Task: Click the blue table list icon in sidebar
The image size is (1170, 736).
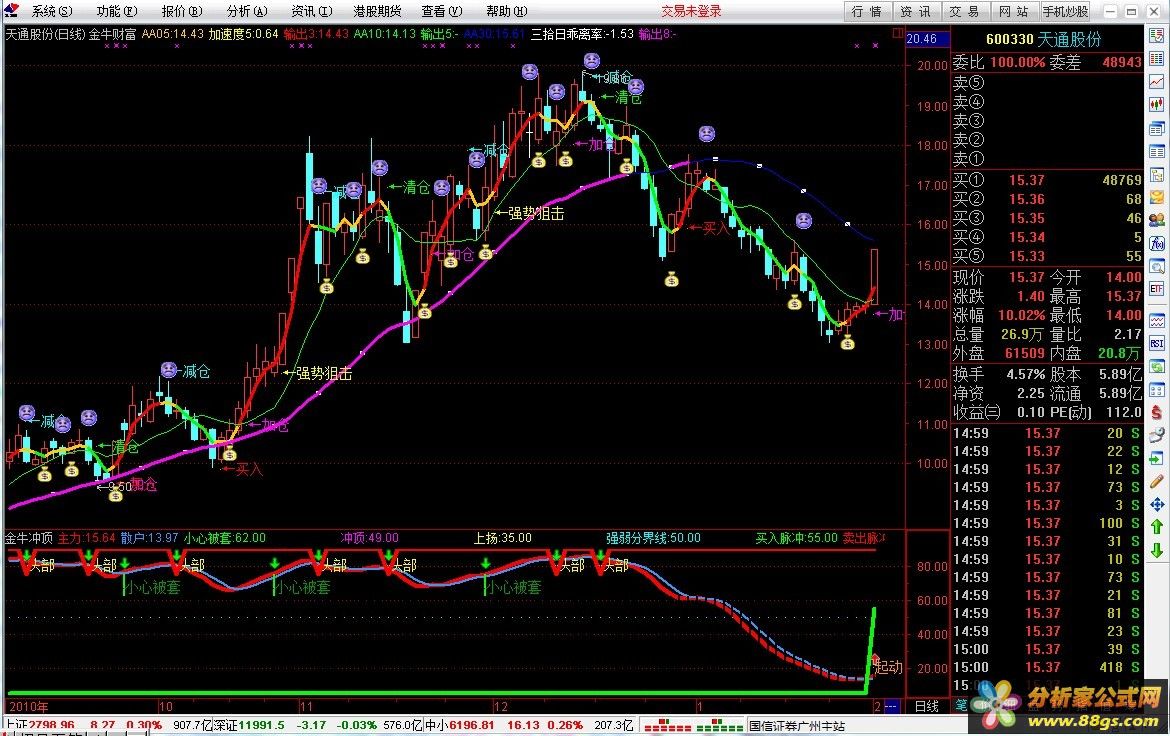Action: [1157, 152]
